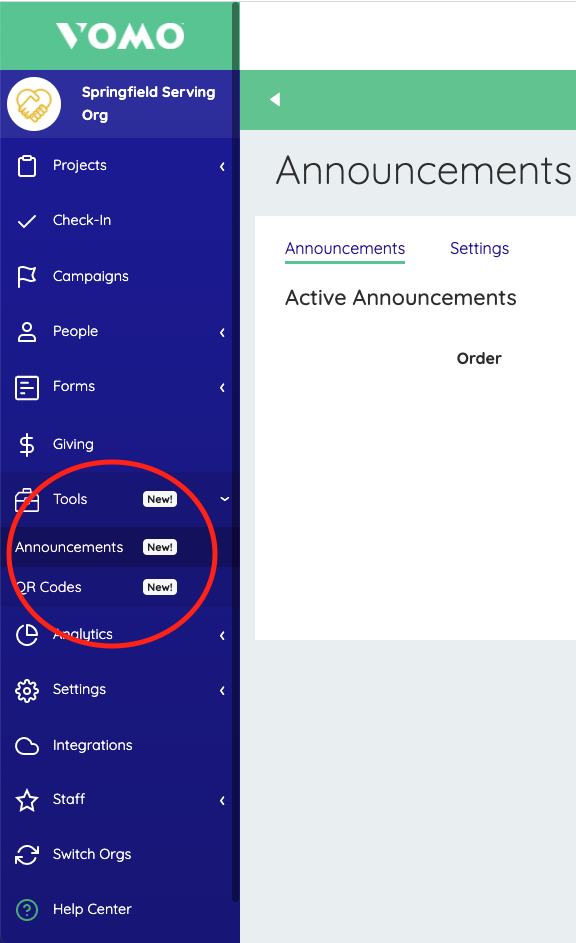Open QR Codes under Tools
Viewport: 576px width, 943px height.
48,587
